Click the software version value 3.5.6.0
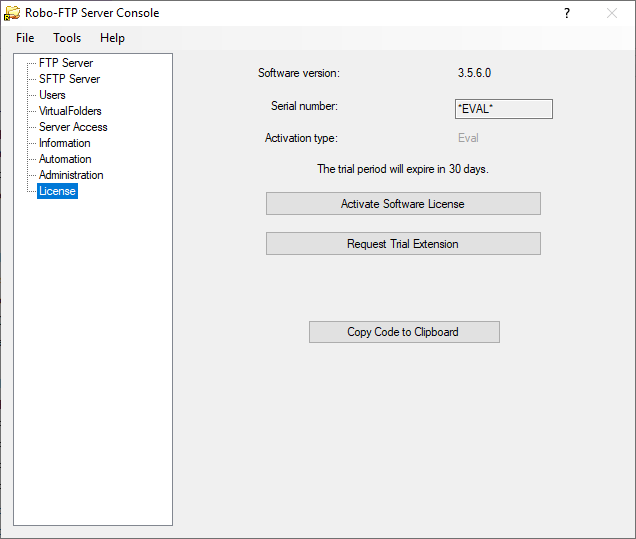 (x=474, y=73)
